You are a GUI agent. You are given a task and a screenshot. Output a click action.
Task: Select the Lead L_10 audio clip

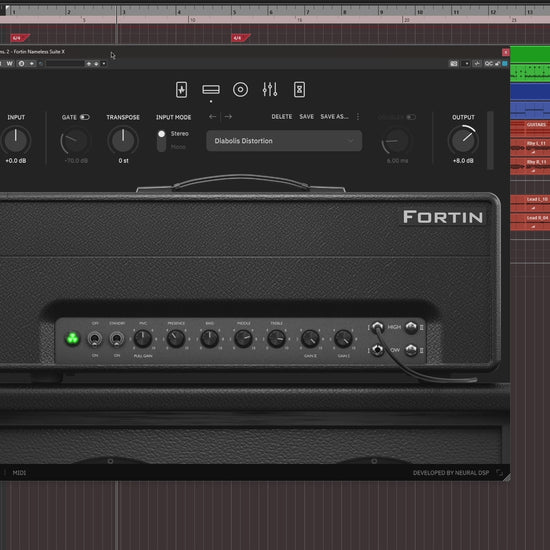(x=530, y=203)
